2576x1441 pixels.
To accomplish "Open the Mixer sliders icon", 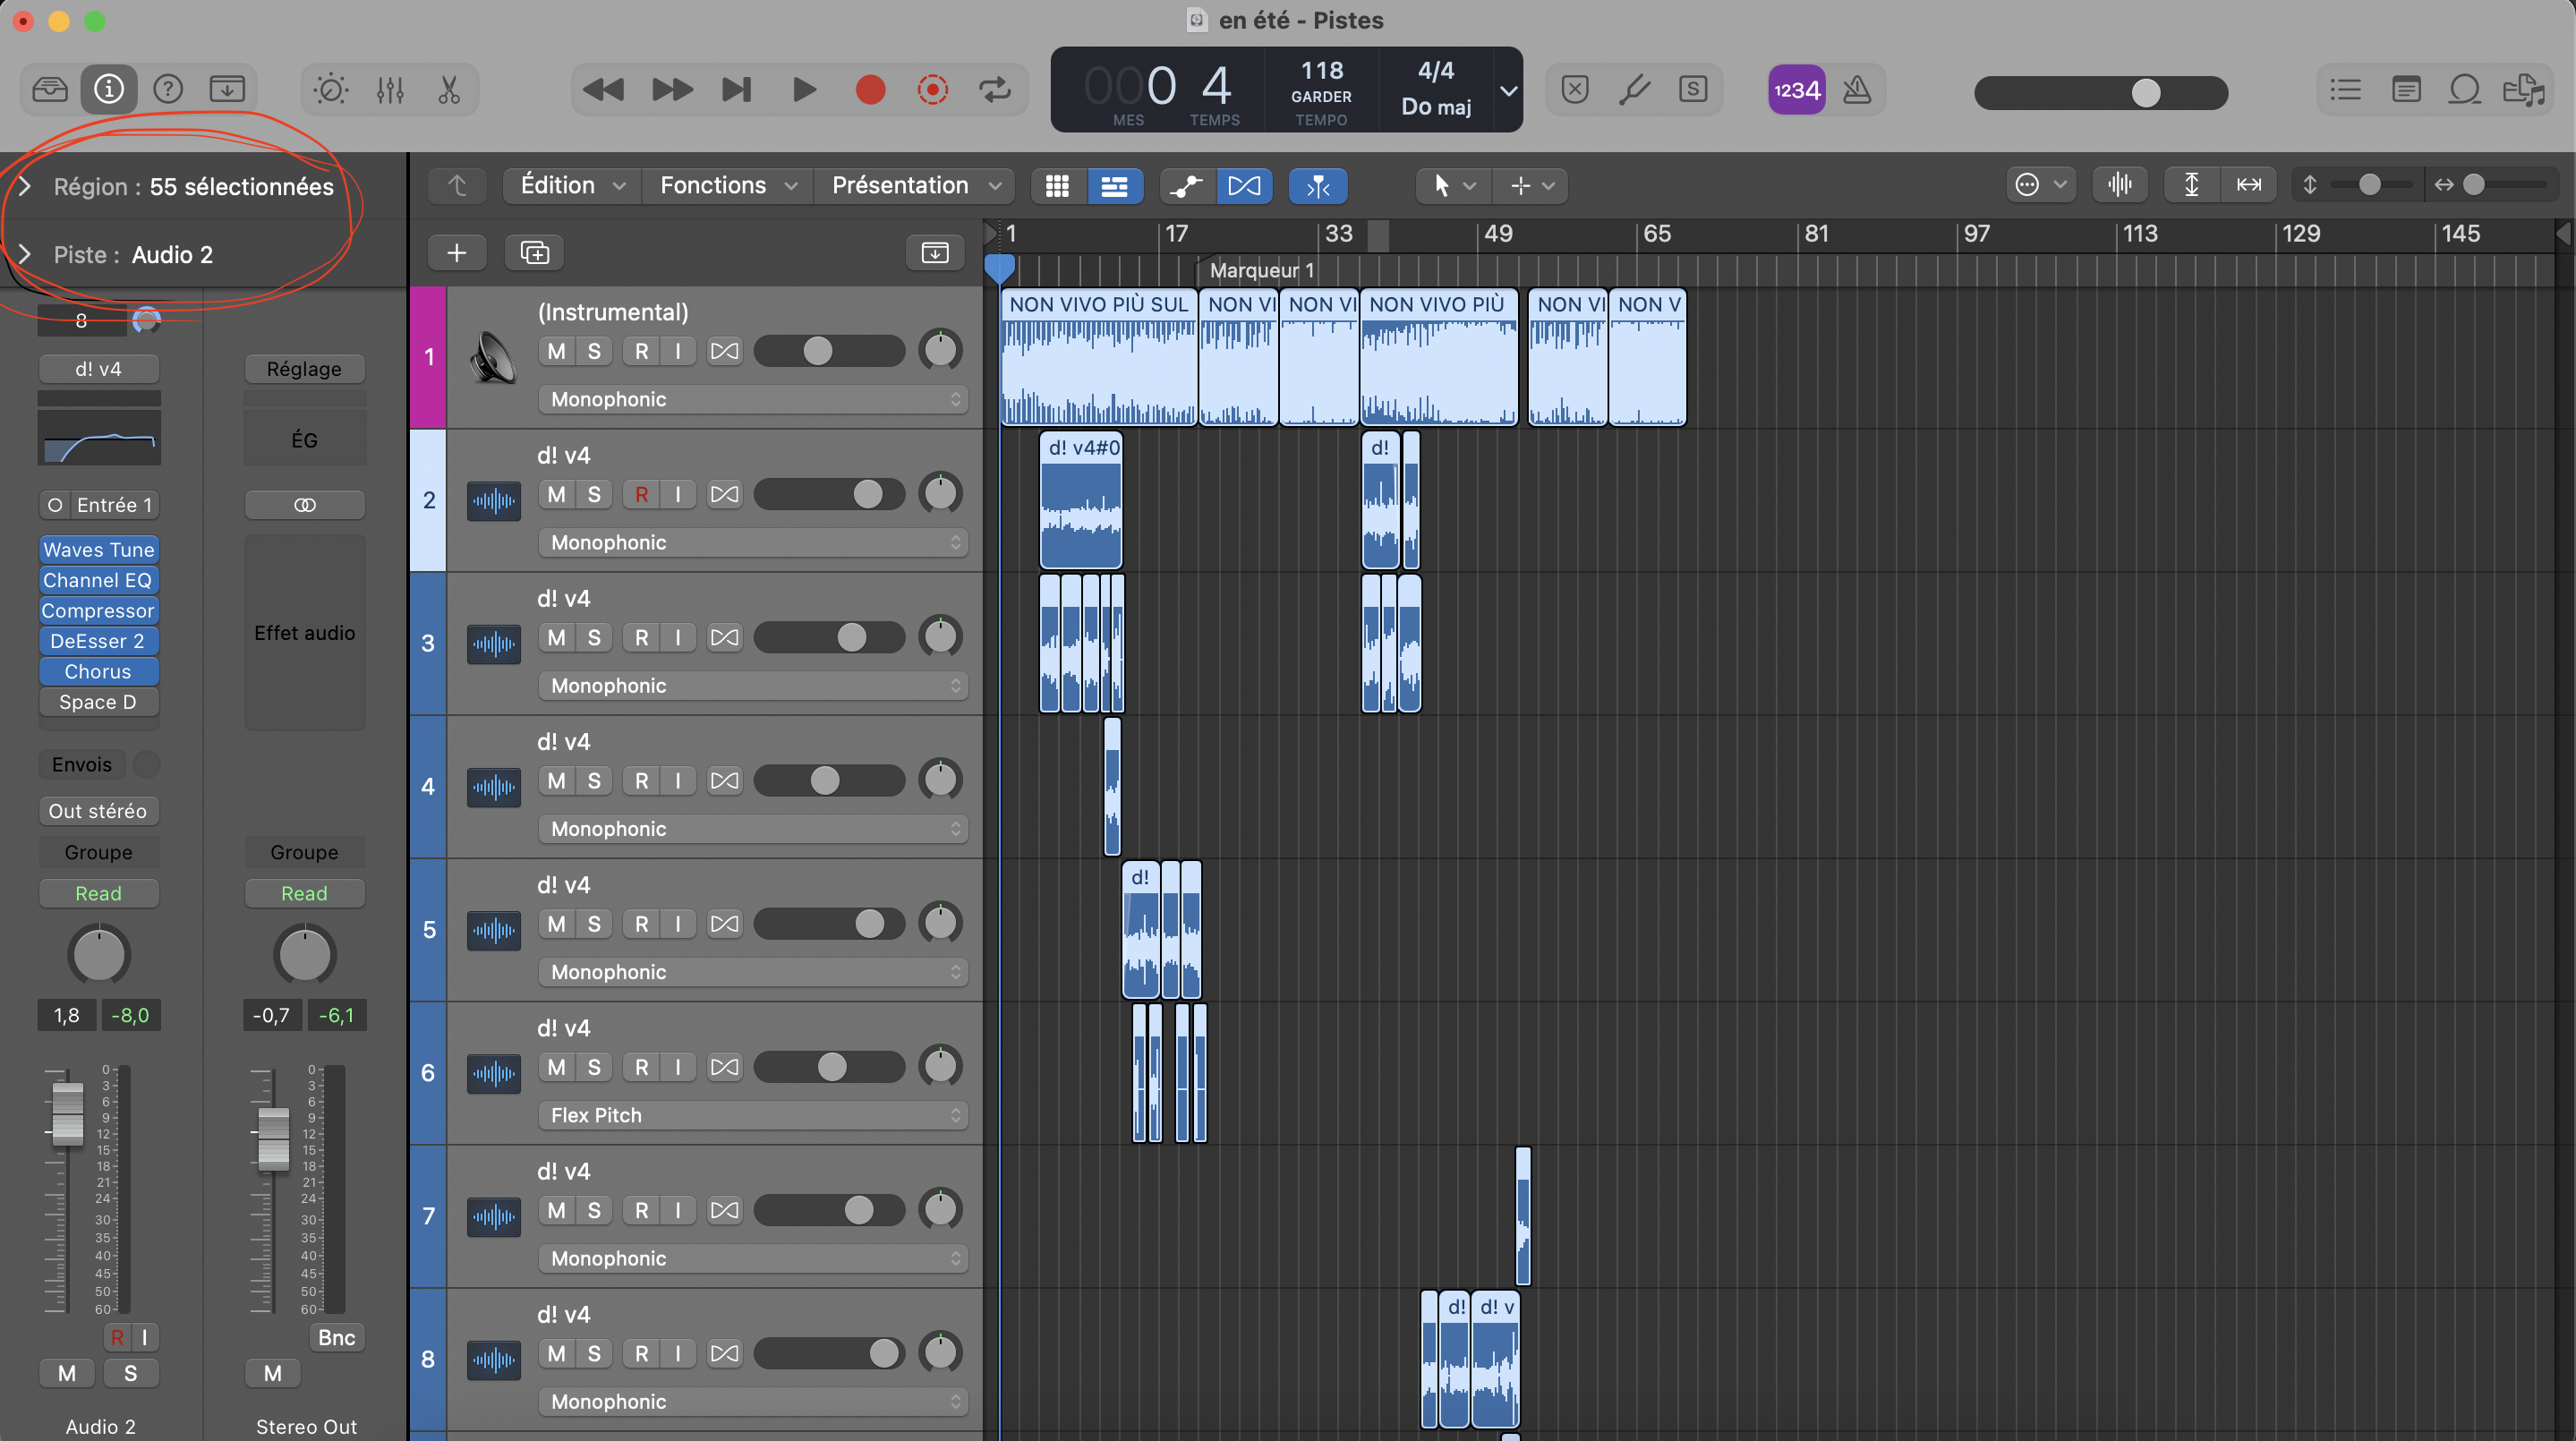I will [x=390, y=90].
